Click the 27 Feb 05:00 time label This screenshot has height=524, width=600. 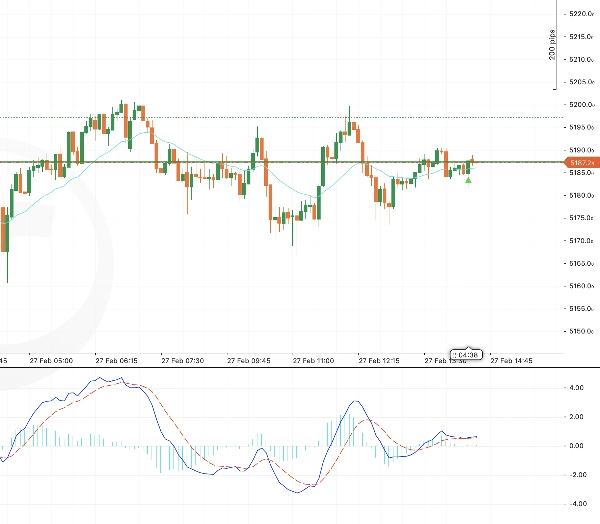click(x=51, y=361)
